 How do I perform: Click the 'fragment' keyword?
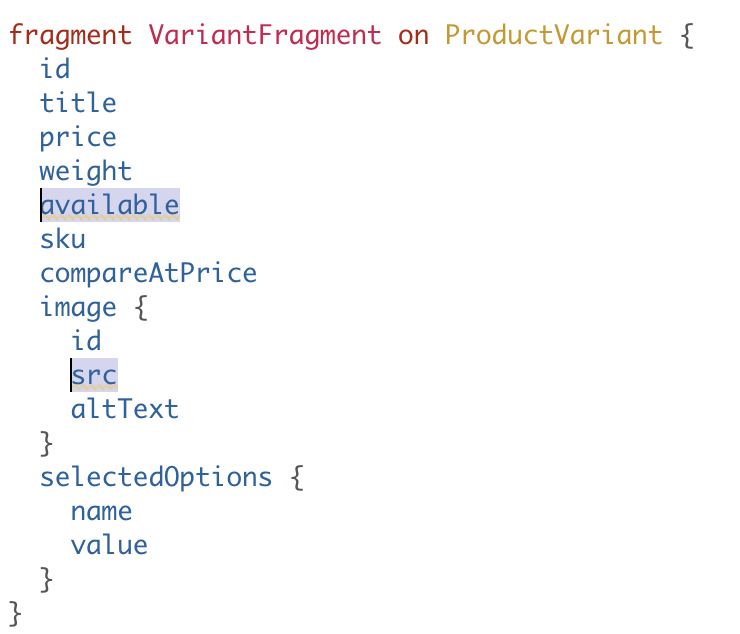click(x=70, y=37)
